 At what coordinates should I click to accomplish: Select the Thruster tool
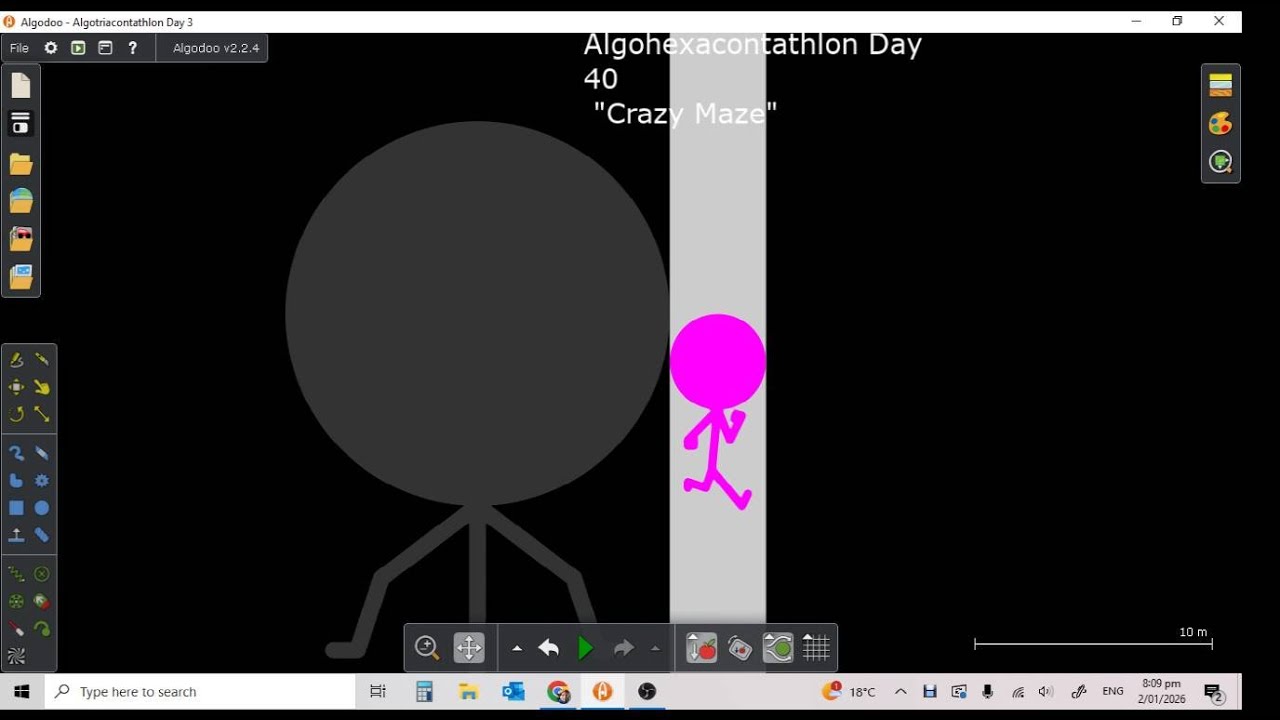pos(42,602)
